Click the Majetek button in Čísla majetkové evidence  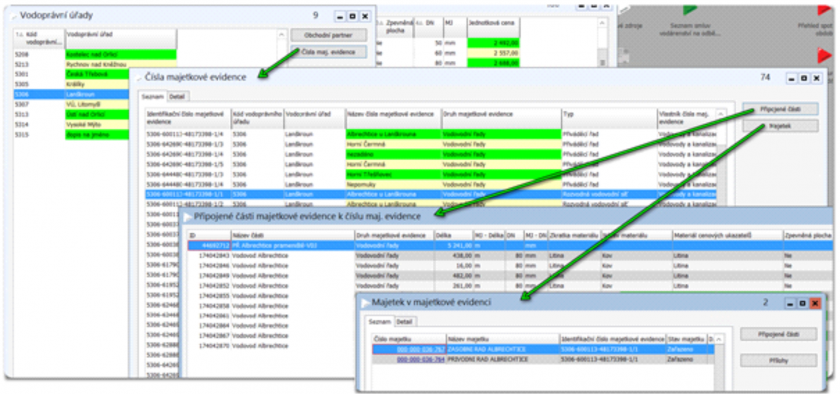click(x=781, y=126)
